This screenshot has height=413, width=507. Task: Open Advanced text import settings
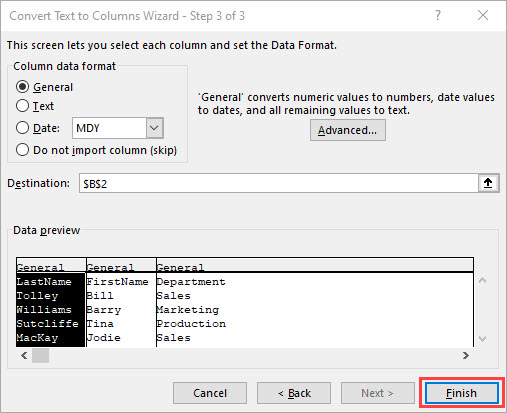(x=348, y=130)
